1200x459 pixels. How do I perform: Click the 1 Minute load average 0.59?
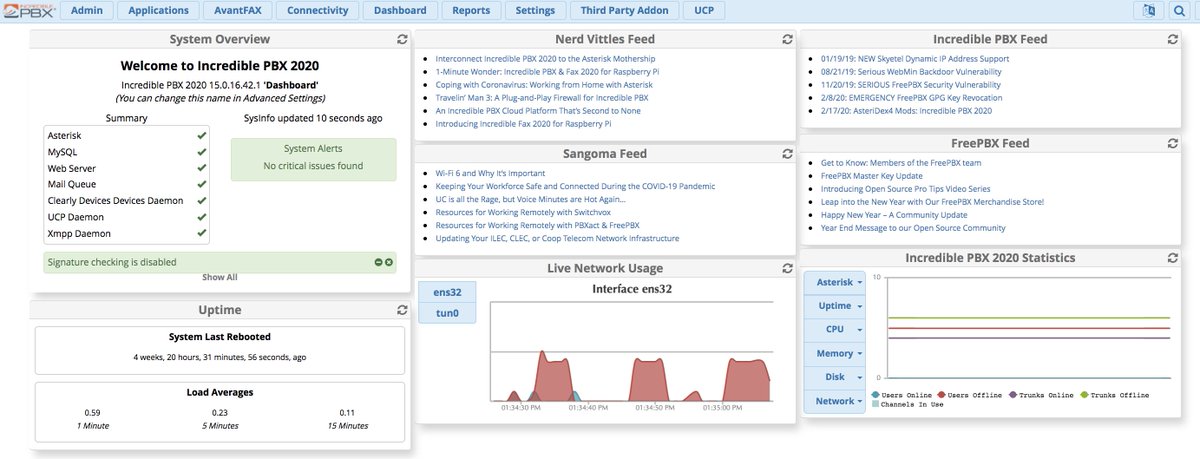tap(92, 412)
